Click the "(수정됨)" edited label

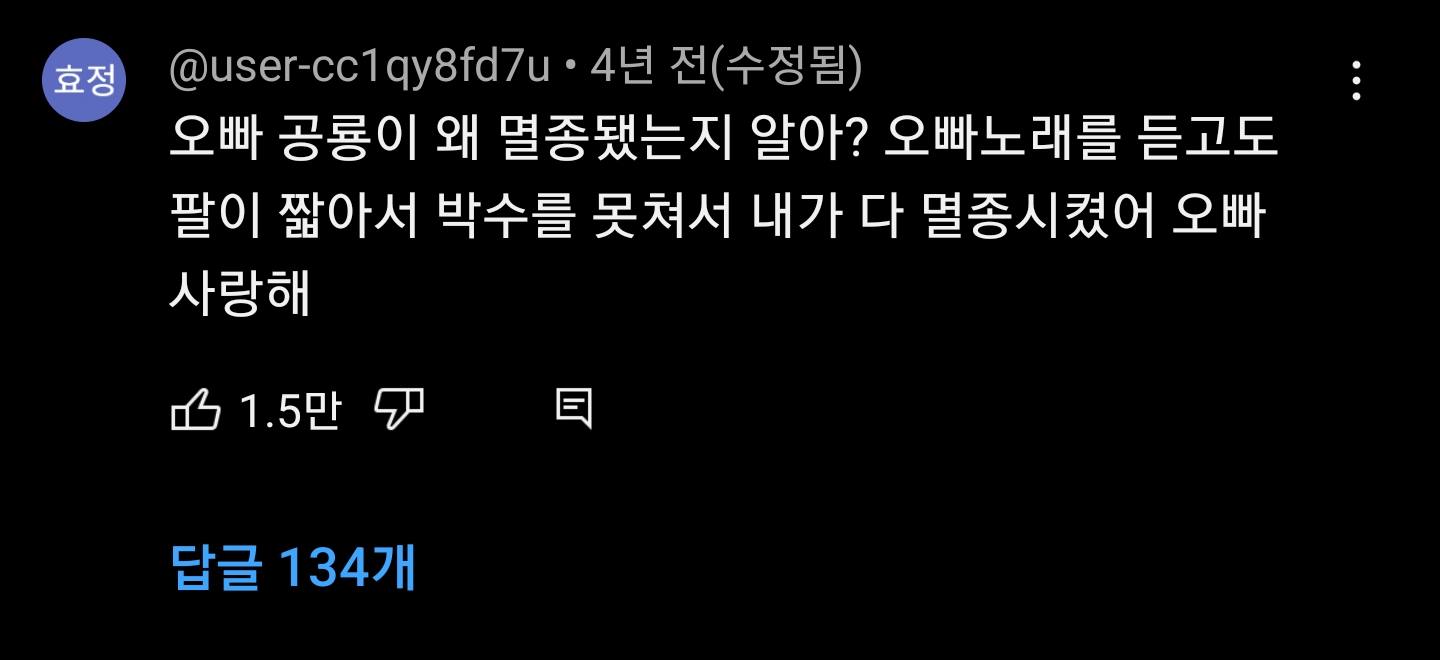pos(785,68)
